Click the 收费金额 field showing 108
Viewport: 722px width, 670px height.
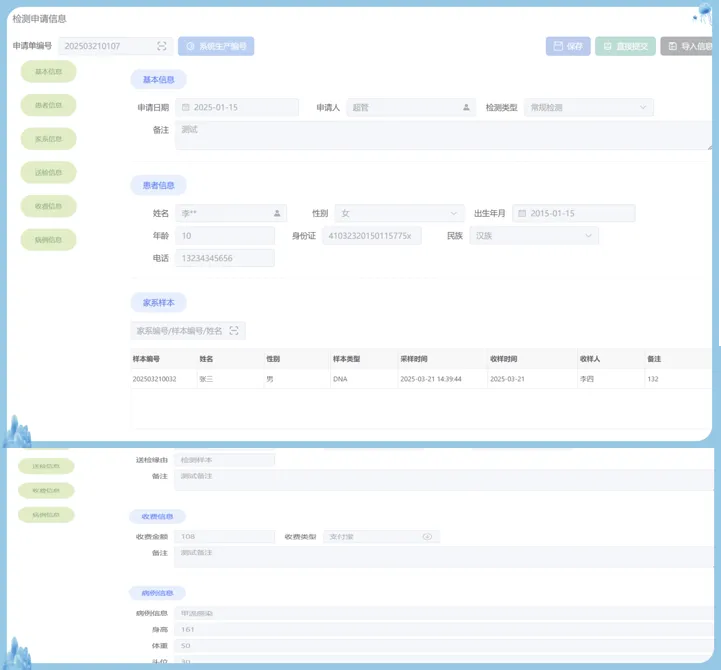click(x=225, y=536)
